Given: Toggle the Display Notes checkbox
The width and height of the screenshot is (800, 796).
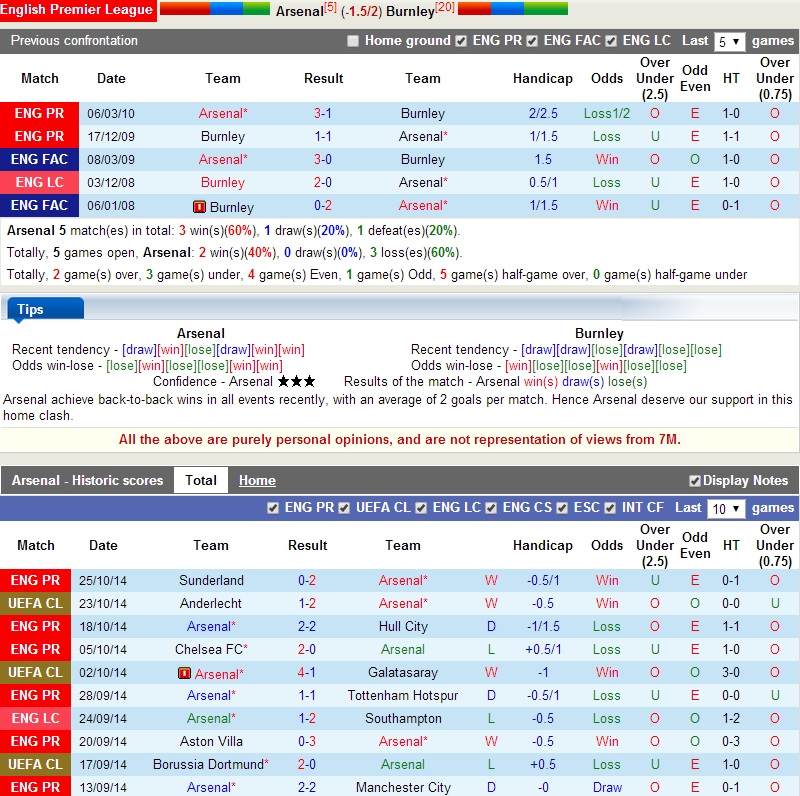Looking at the screenshot, I should (694, 481).
